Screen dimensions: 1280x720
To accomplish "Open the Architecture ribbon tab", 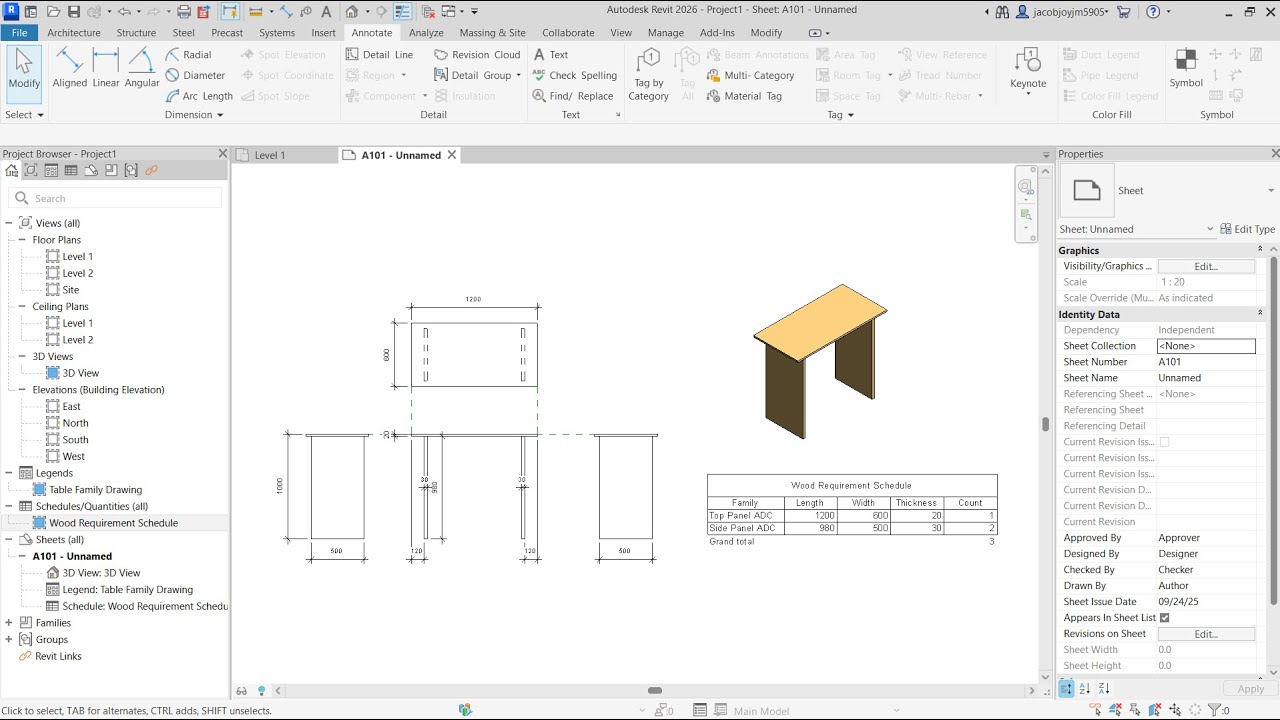I will [x=74, y=33].
